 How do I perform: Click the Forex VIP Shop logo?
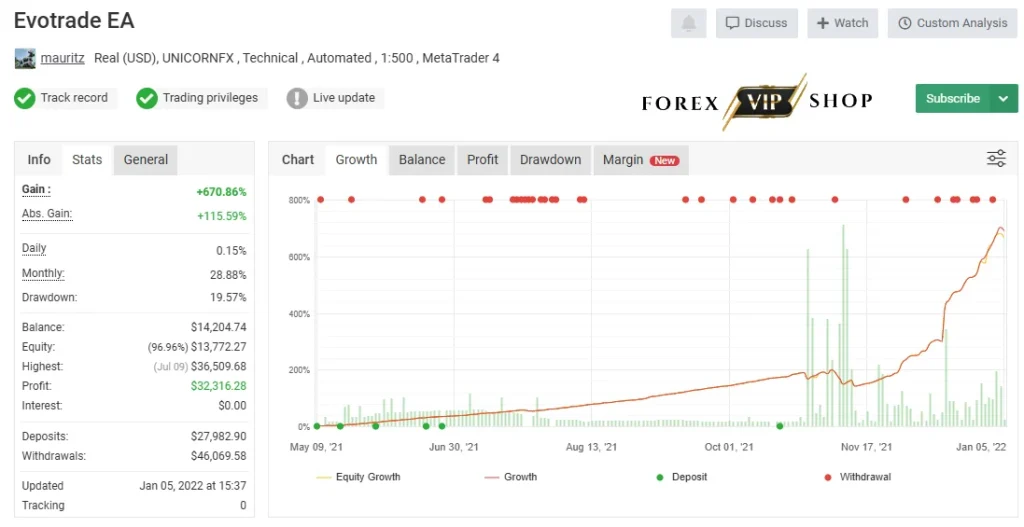pos(757,101)
